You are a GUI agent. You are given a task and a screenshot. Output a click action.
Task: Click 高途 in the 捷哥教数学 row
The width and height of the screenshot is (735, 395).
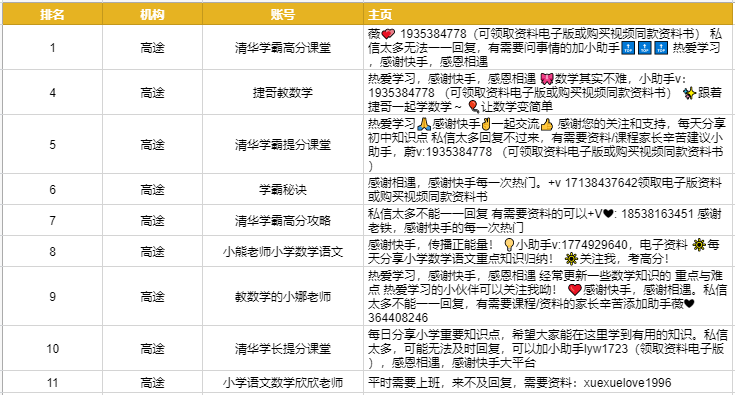click(152, 92)
